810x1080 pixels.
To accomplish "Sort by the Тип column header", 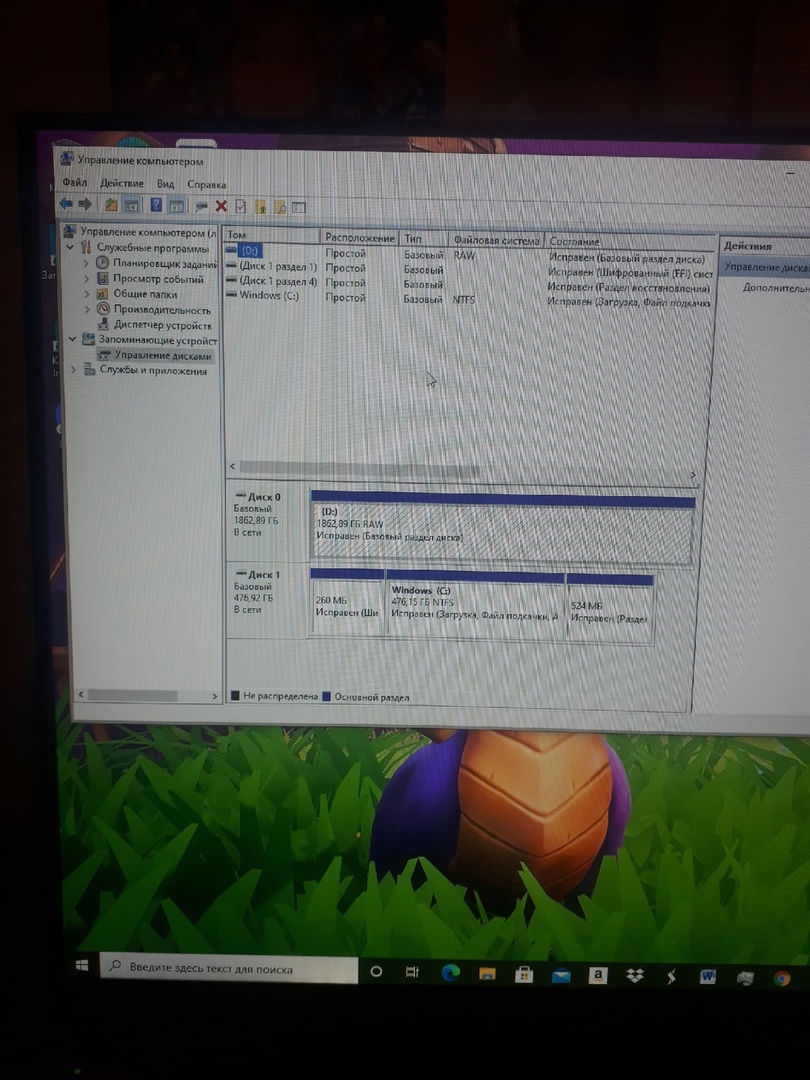I will (x=424, y=239).
